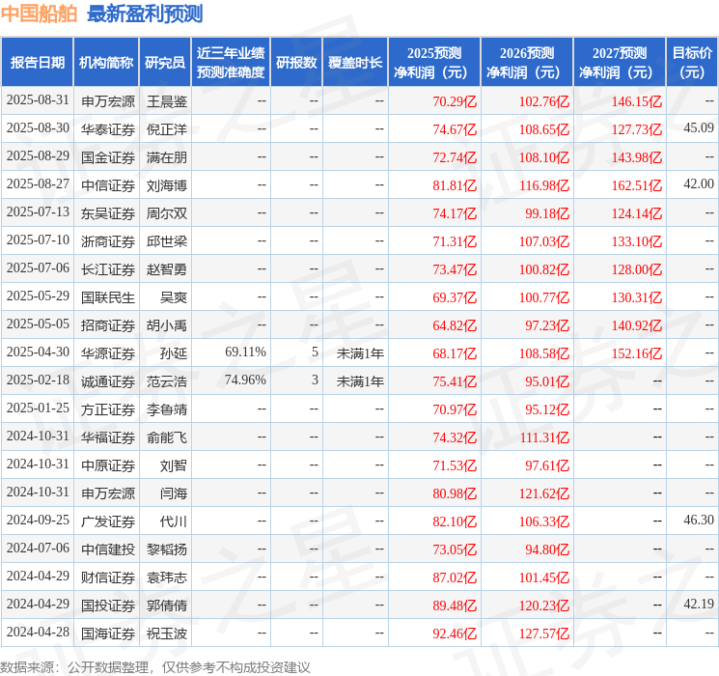
Task: Select 浙商证券 institution cell
Action: tap(108, 241)
